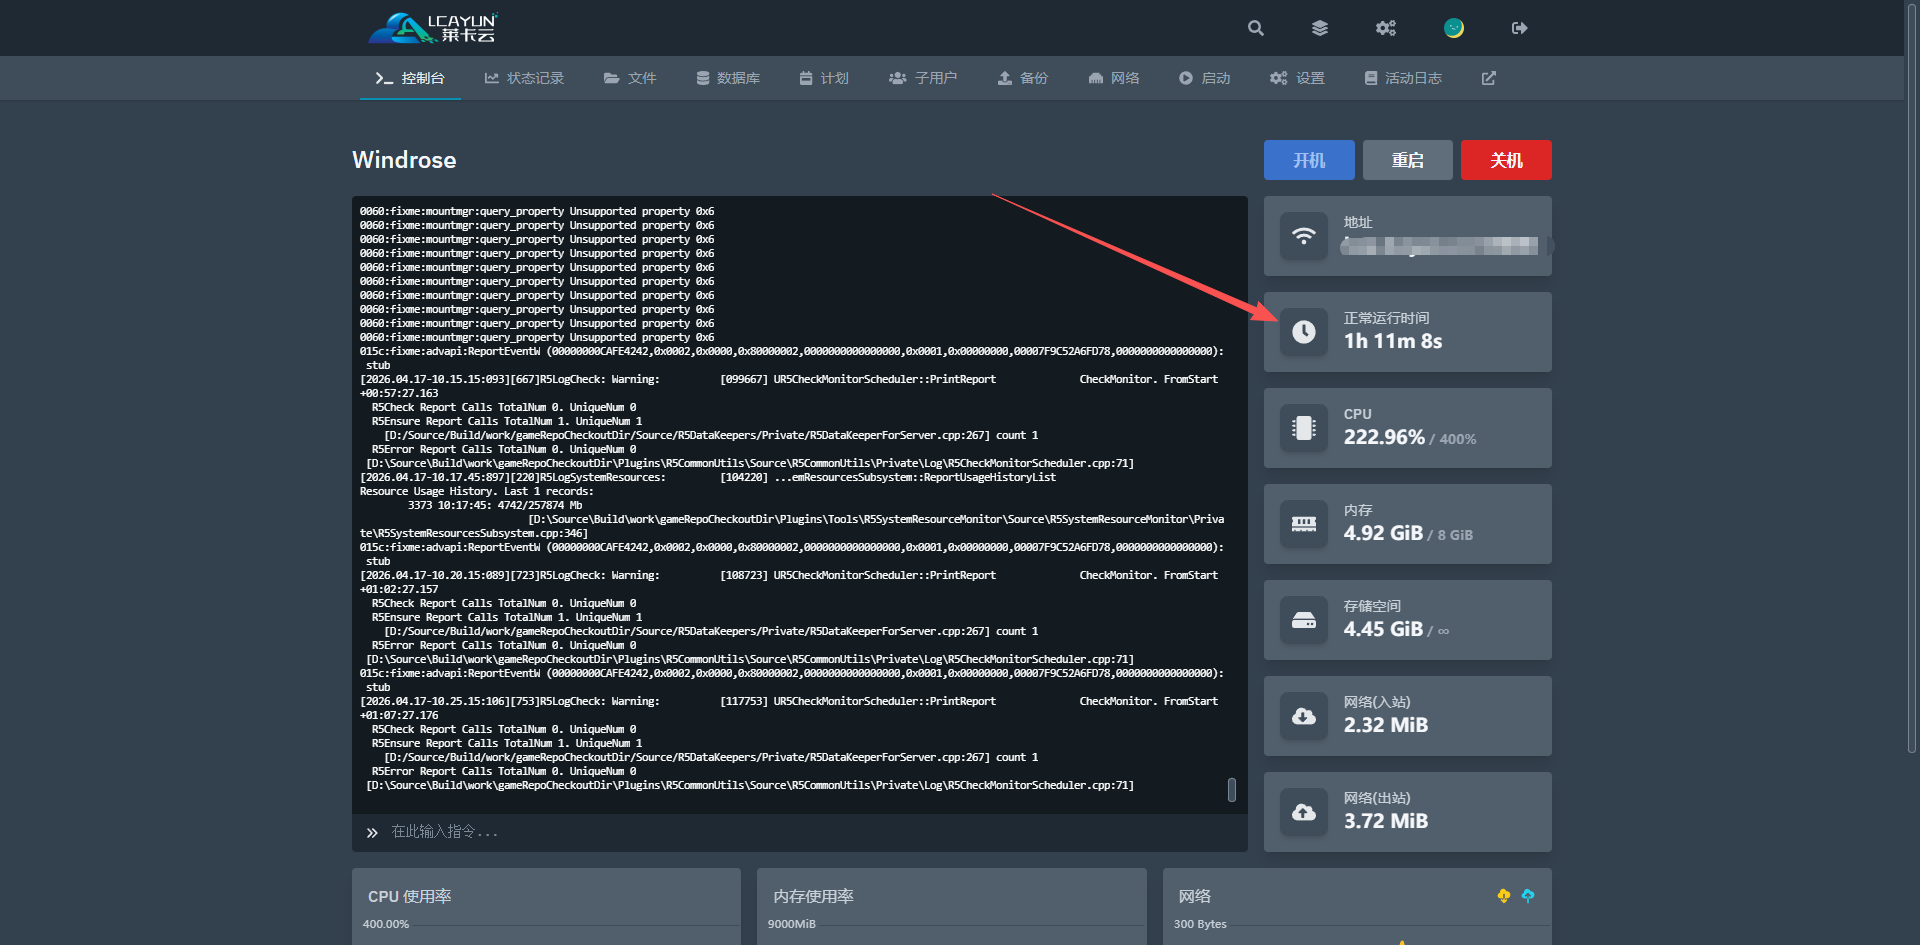Click the yellow download icon in network chart

coord(1503,896)
